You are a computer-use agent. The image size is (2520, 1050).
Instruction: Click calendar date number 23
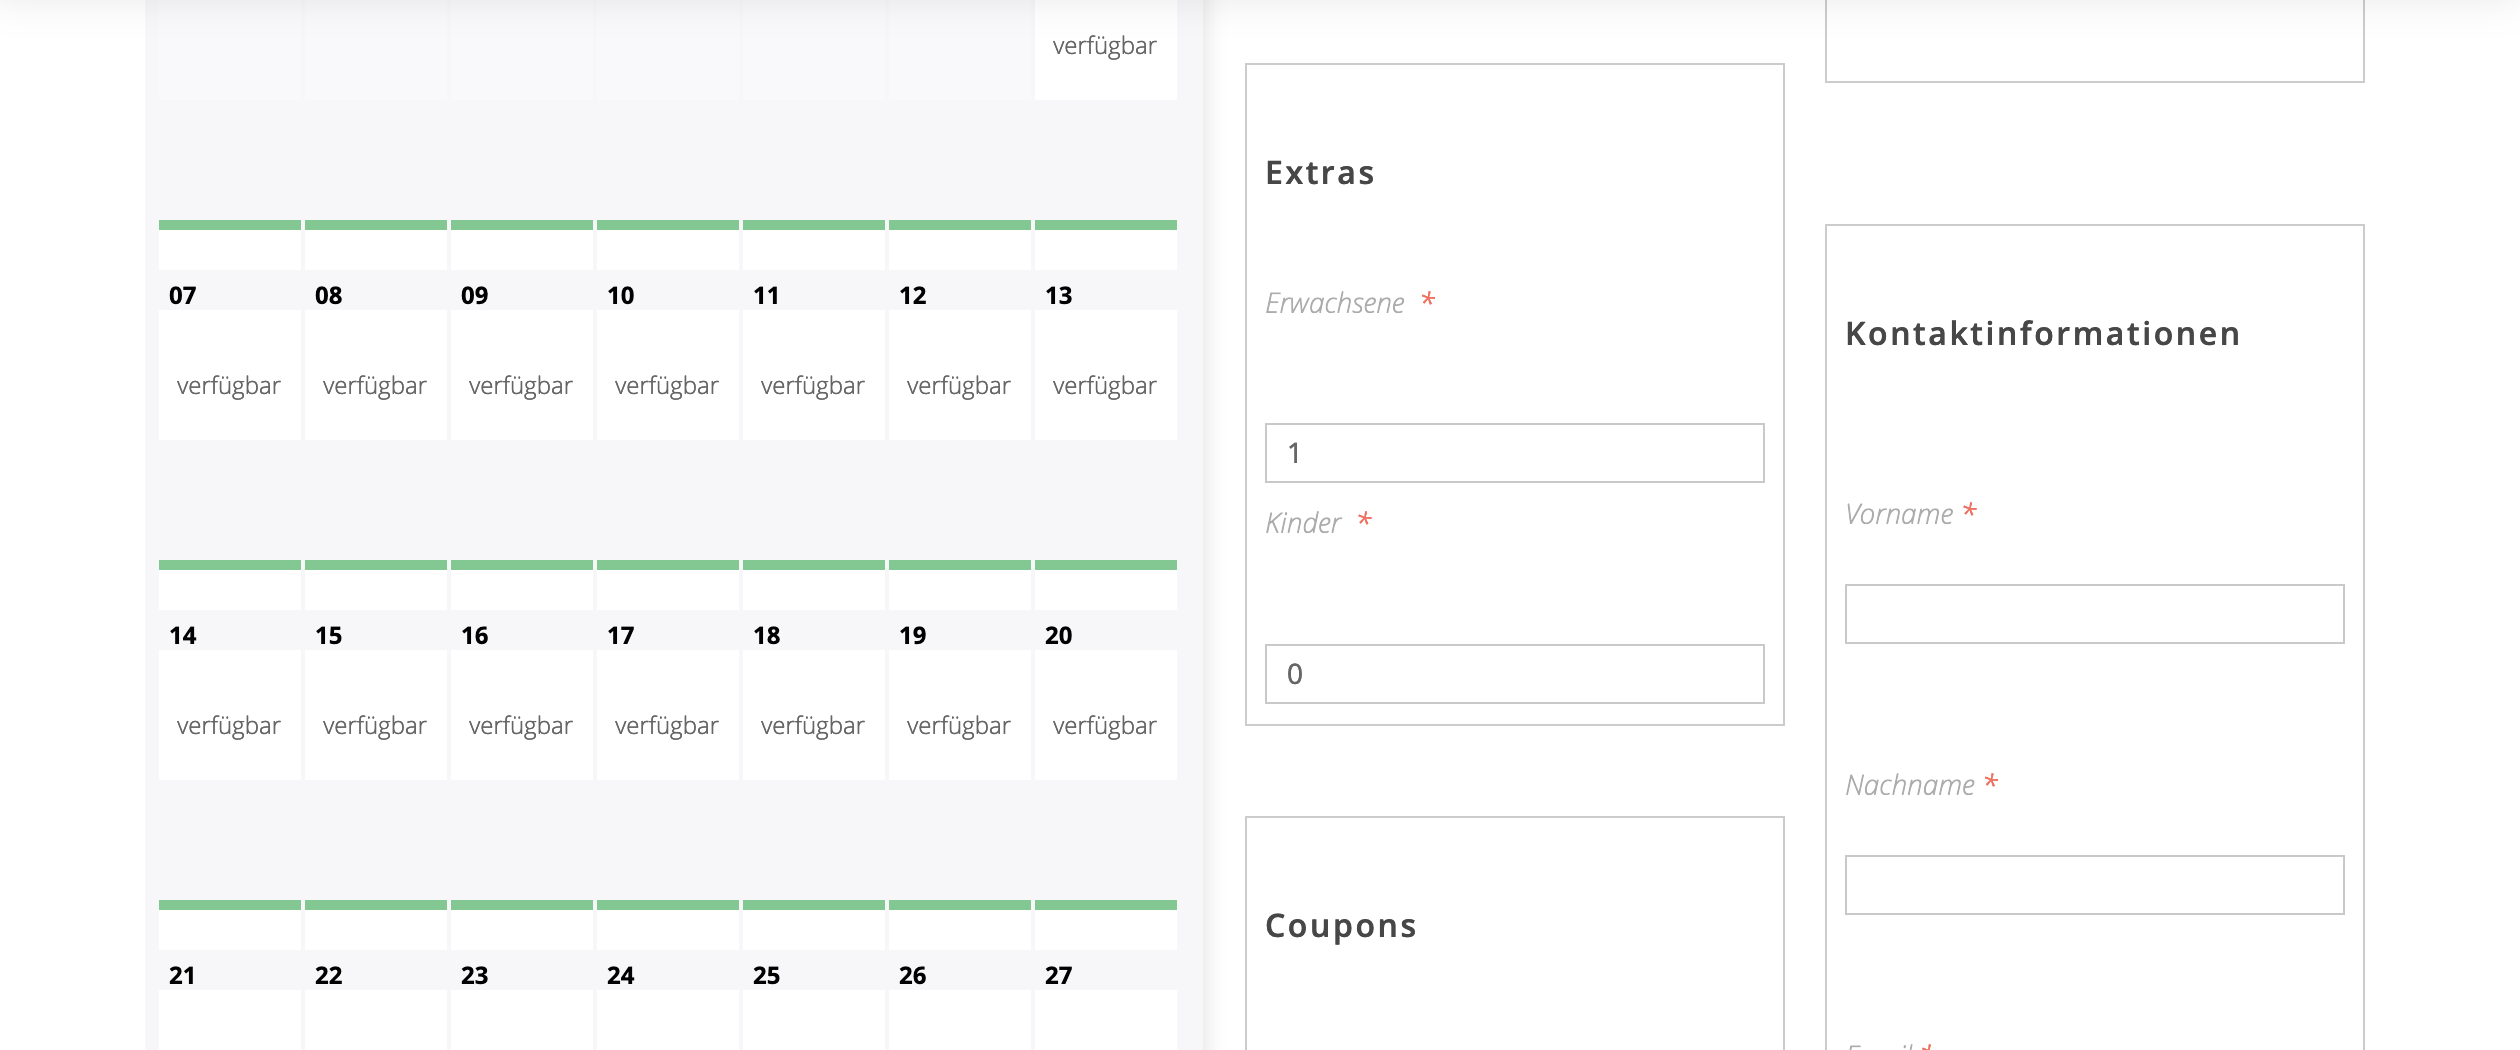pyautogui.click(x=475, y=976)
